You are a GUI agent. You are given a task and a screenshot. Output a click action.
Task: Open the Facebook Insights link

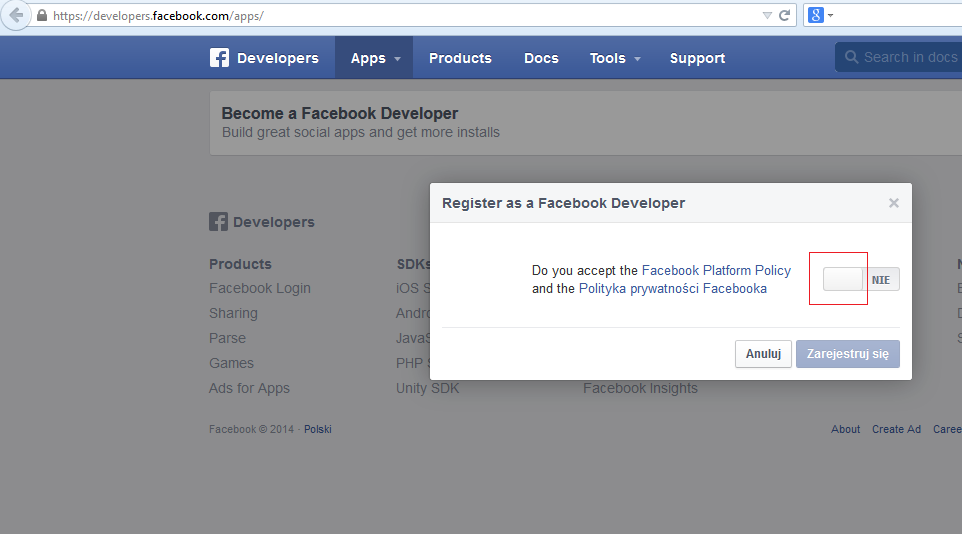(x=641, y=389)
